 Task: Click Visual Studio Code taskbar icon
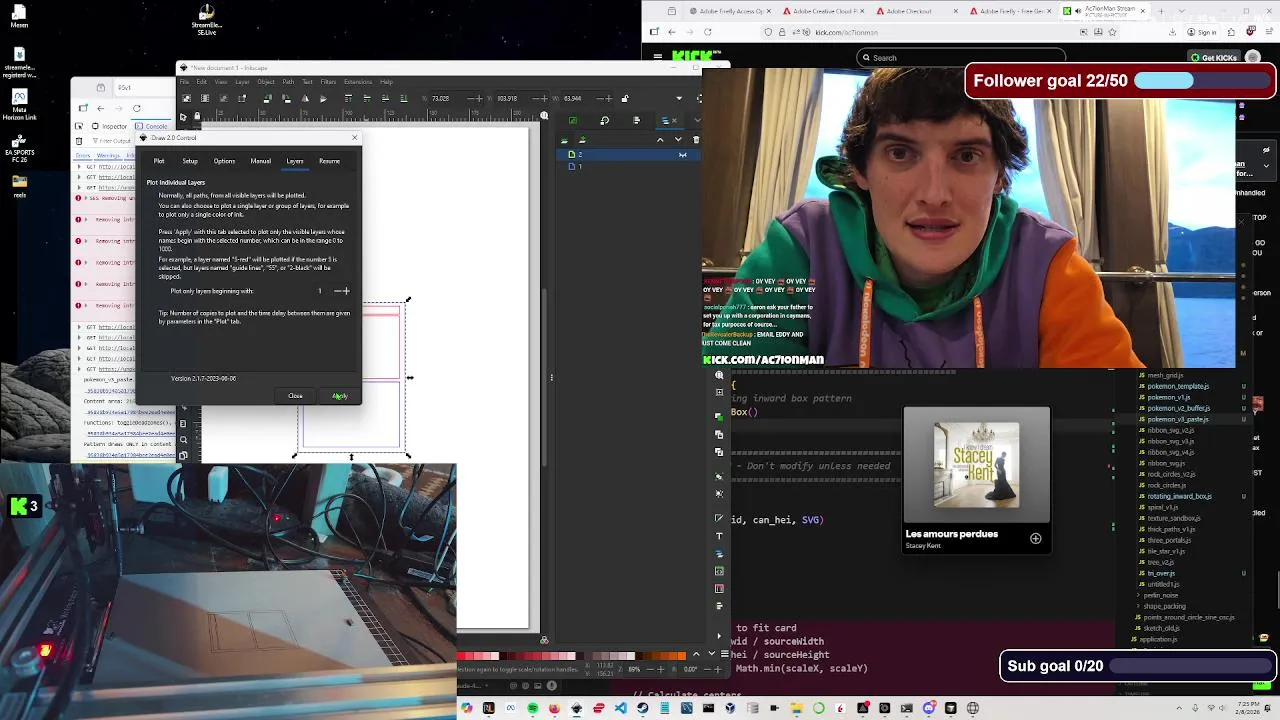[x=620, y=708]
